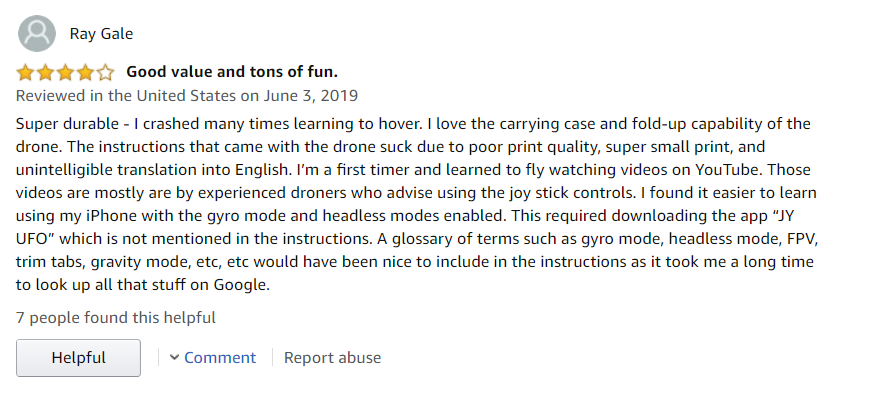Click Ray Gale's profile avatar icon
Screen dimensions: 890x401
point(37,33)
